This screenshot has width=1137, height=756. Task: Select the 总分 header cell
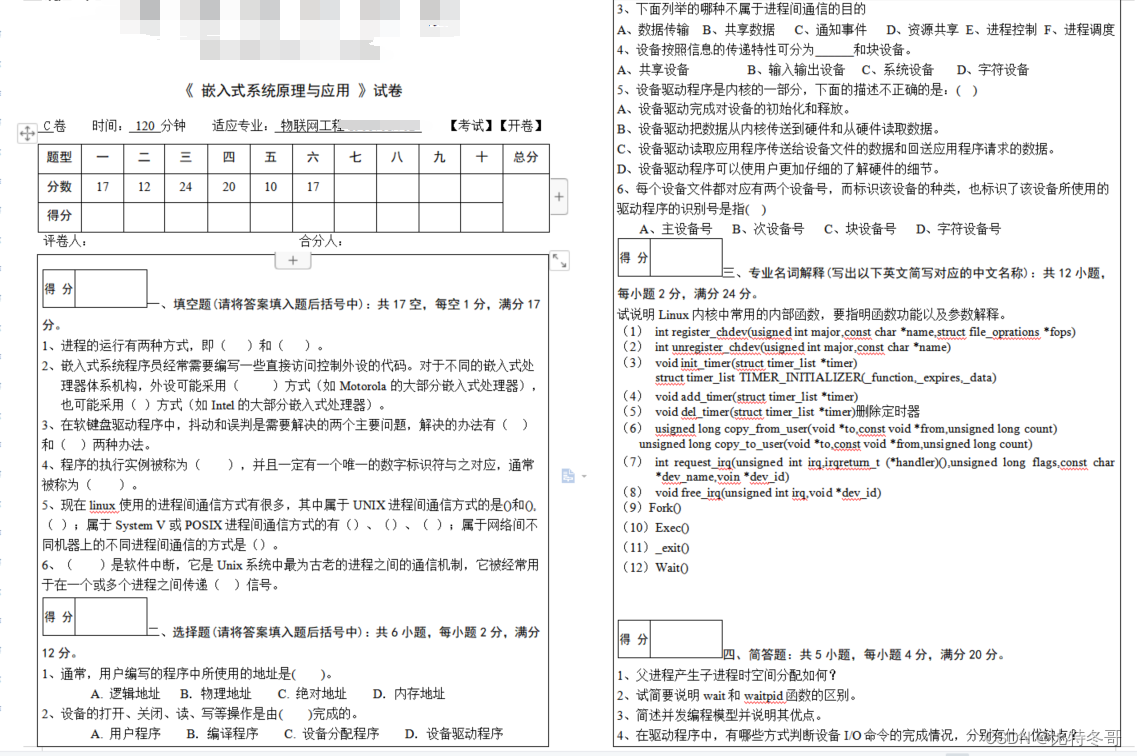[526, 157]
